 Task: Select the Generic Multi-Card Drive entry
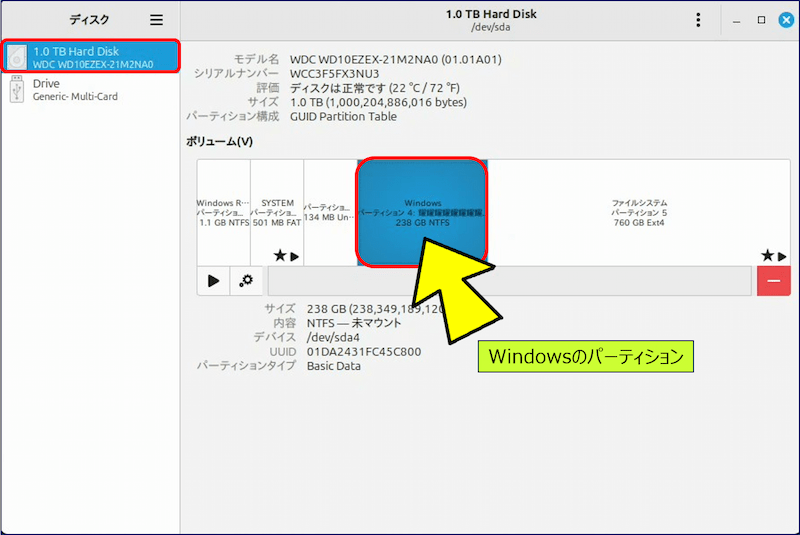[92, 90]
